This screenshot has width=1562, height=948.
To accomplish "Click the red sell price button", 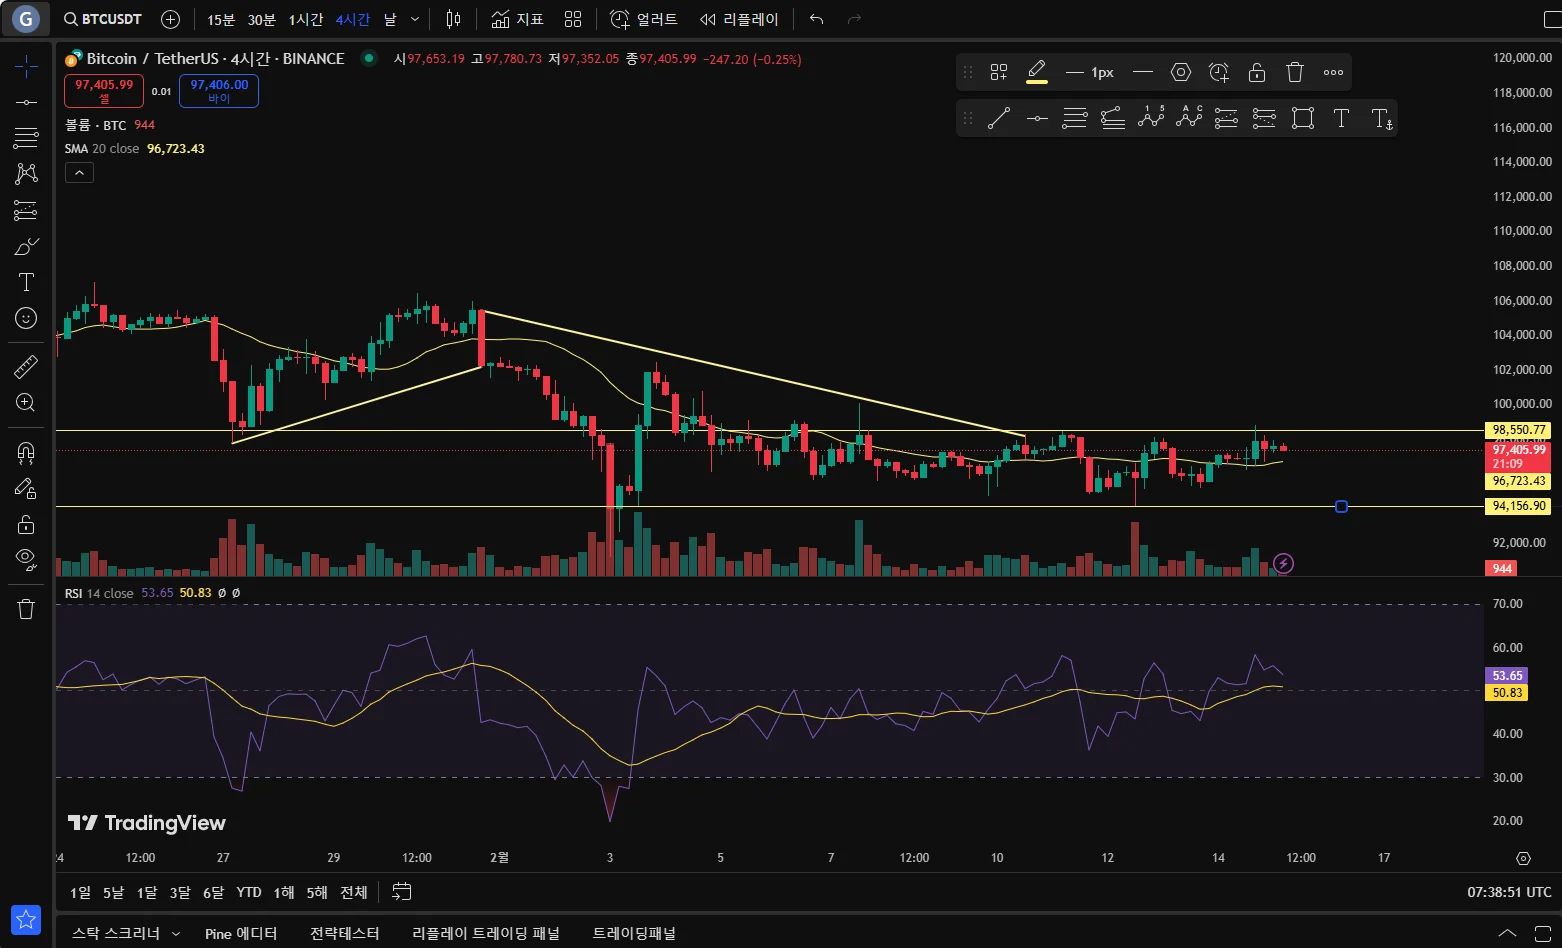I will 104,91.
